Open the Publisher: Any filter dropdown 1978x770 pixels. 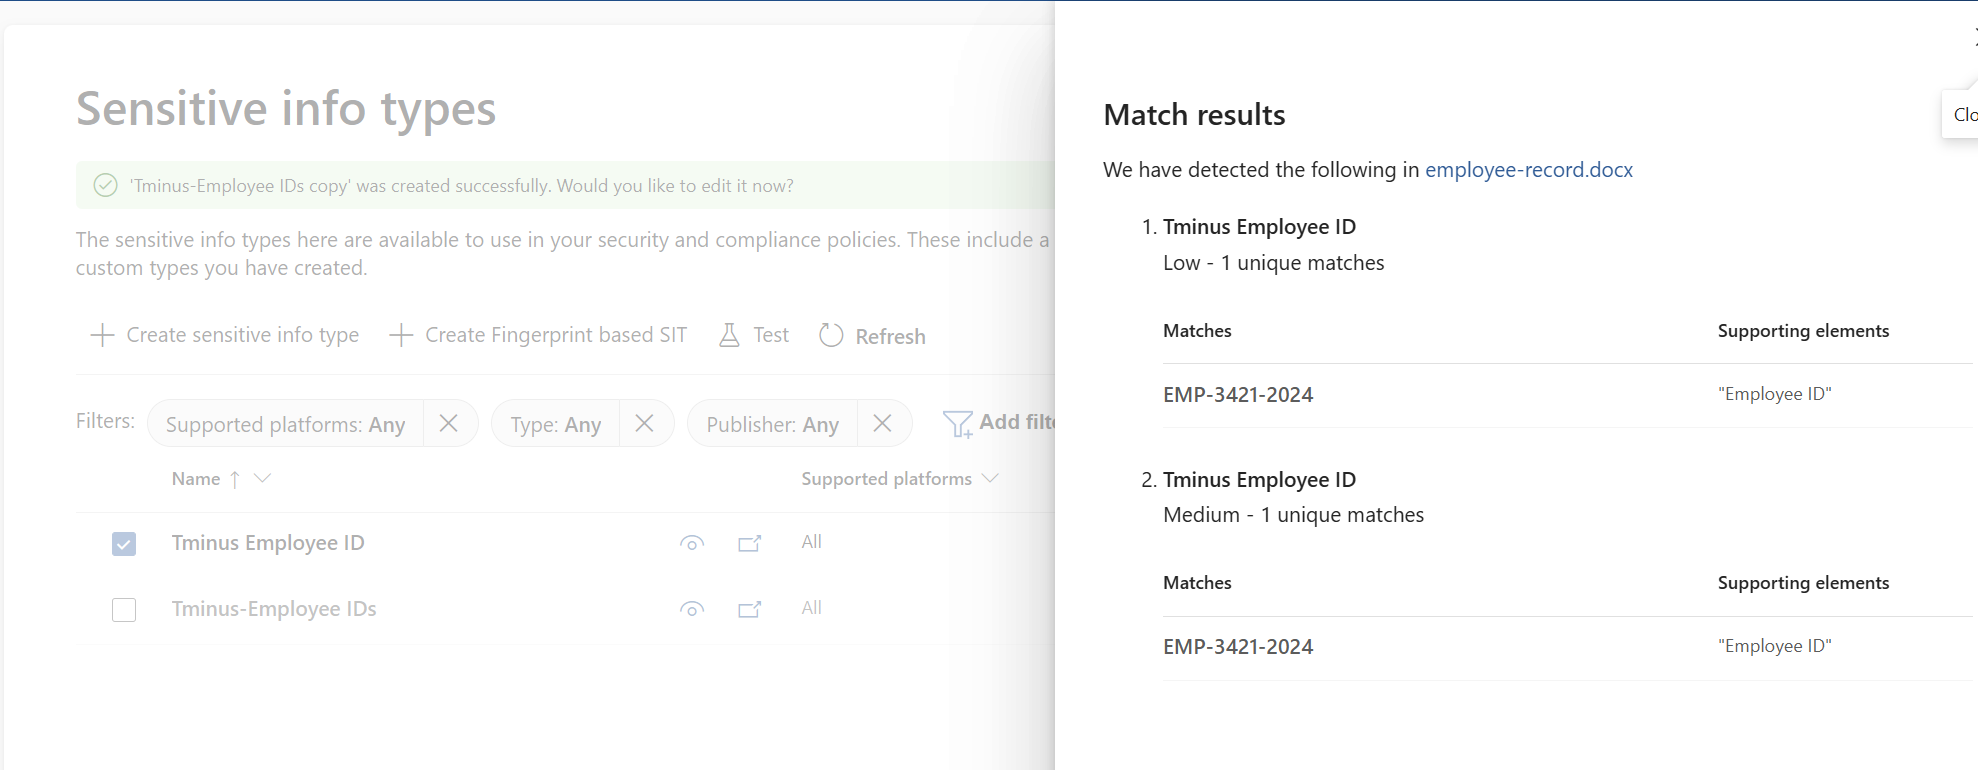click(772, 424)
